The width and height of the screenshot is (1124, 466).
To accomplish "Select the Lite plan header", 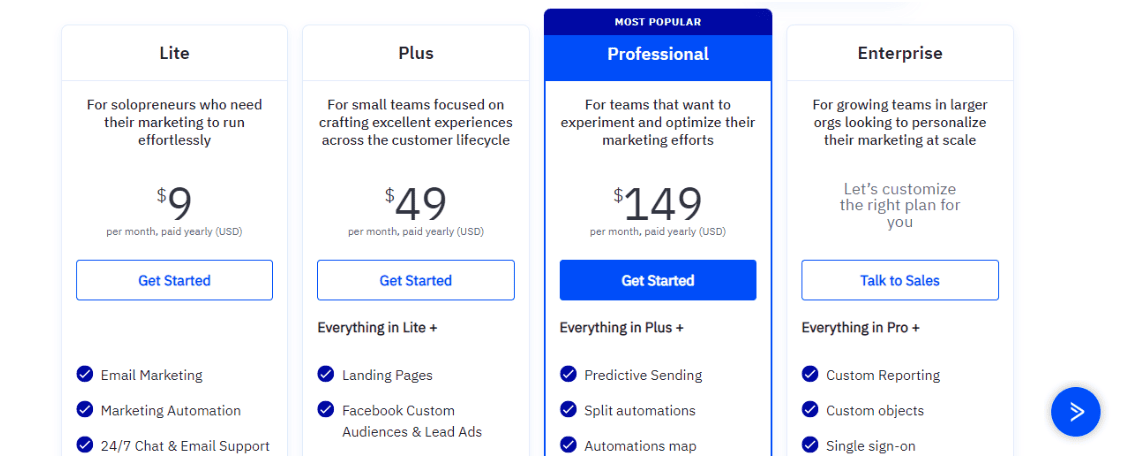I will 174,53.
